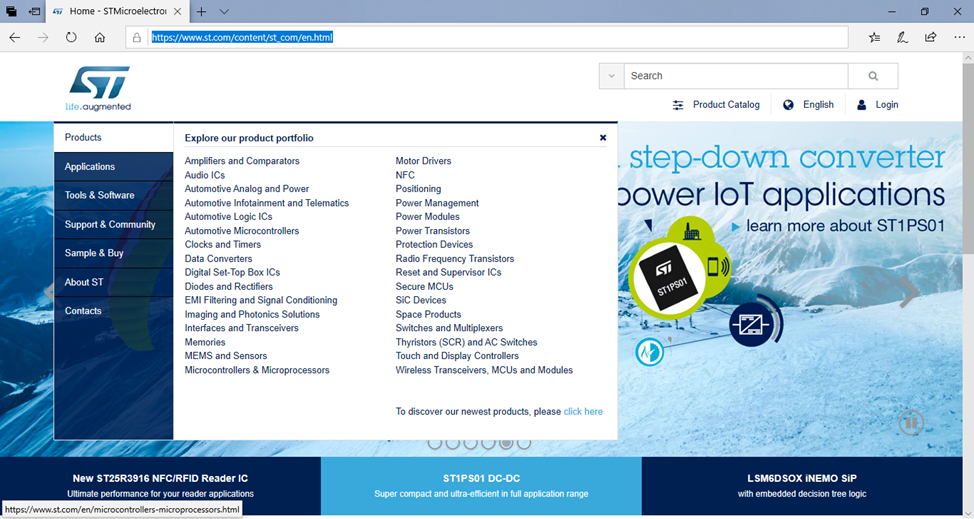Close the product portfolio panel

603,138
